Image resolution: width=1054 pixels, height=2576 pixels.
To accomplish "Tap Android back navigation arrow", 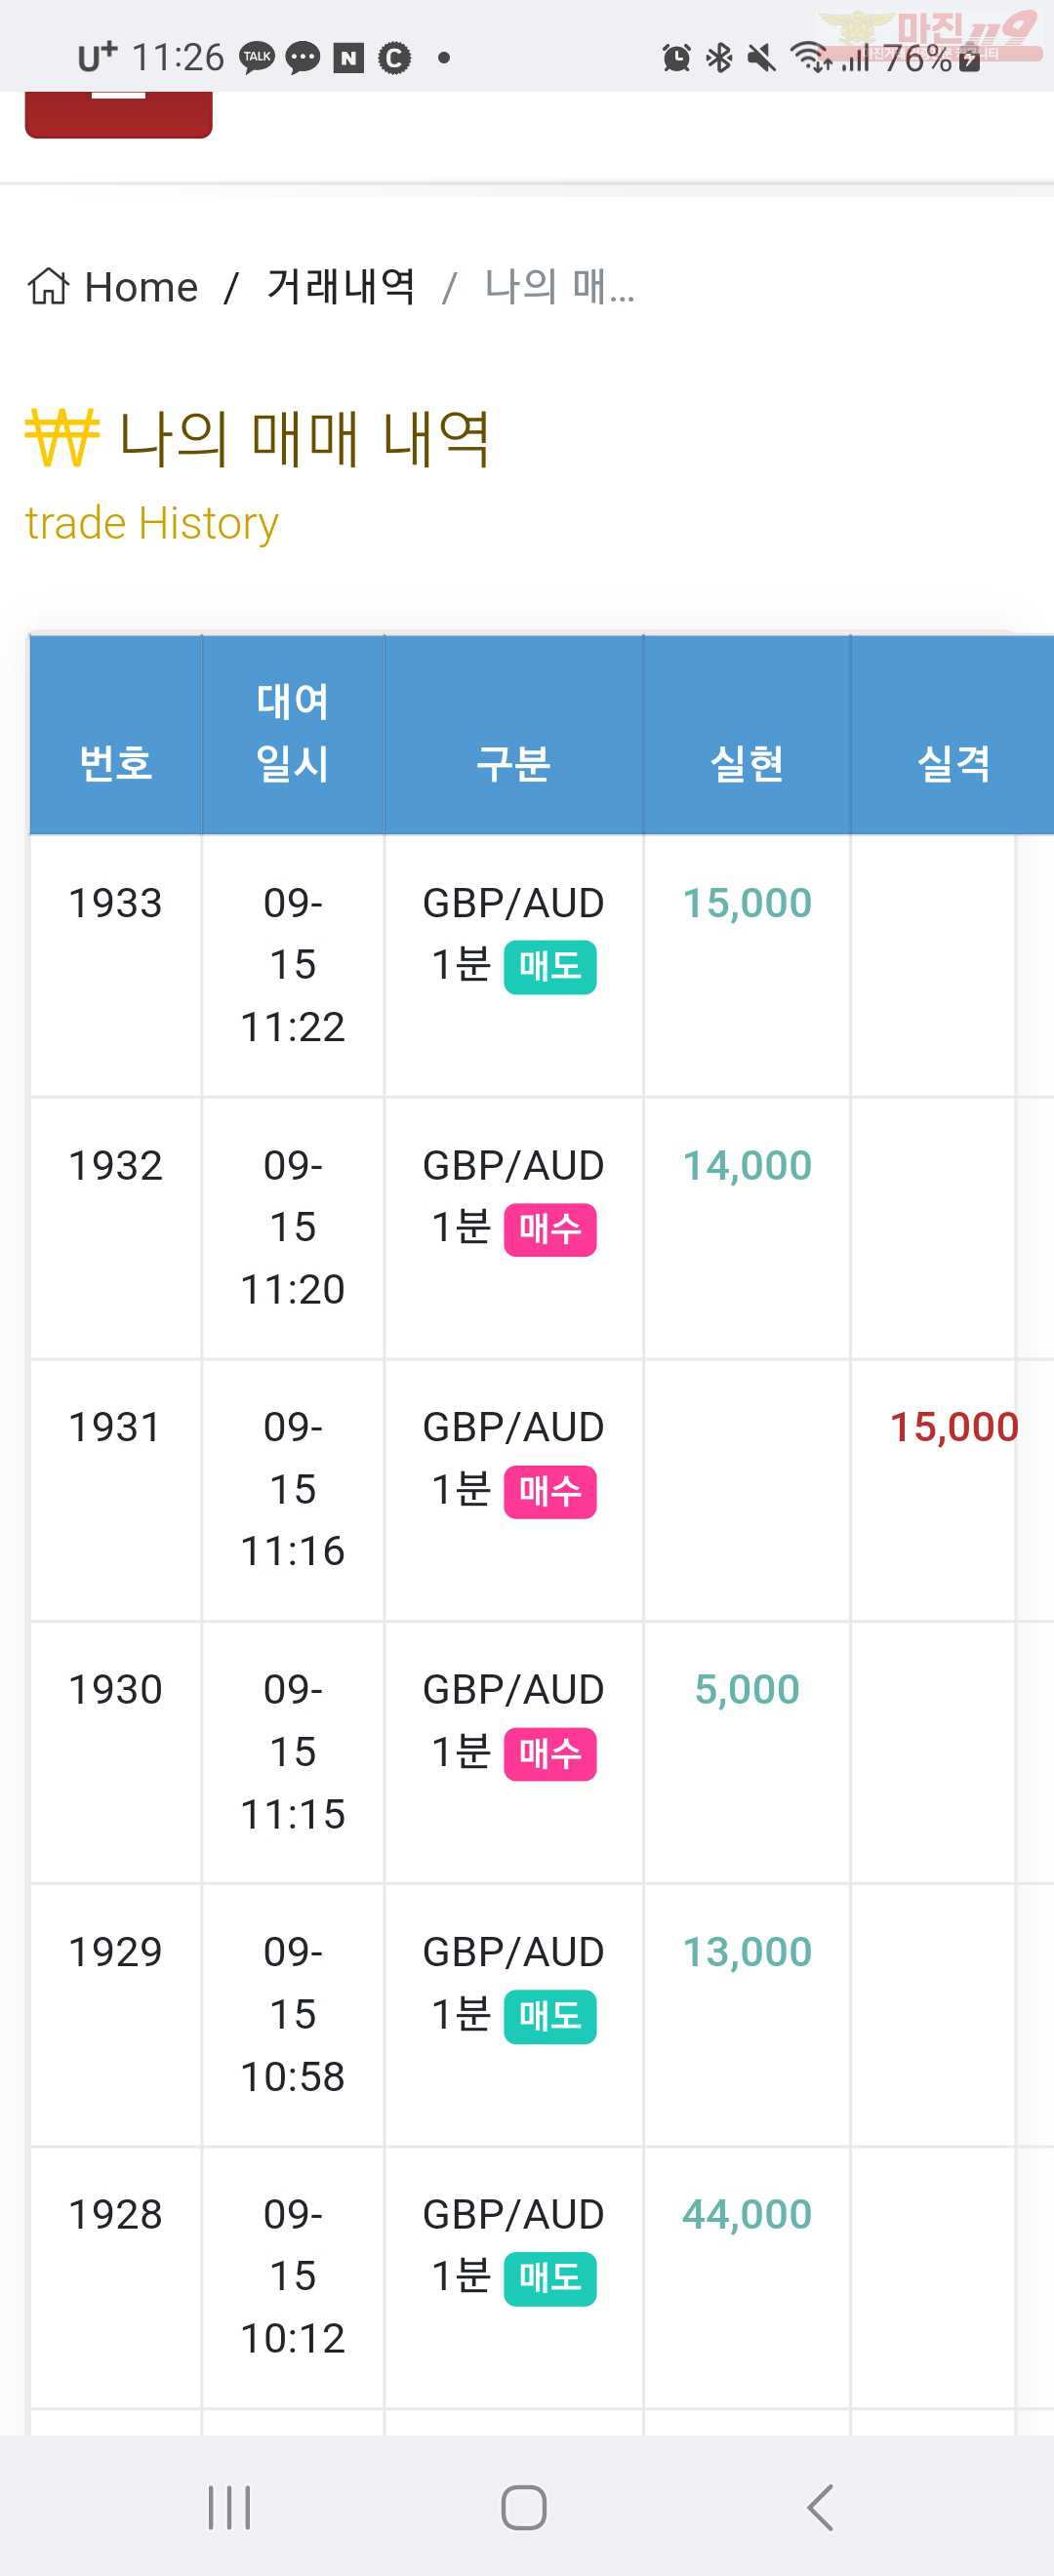I will [x=820, y=2507].
